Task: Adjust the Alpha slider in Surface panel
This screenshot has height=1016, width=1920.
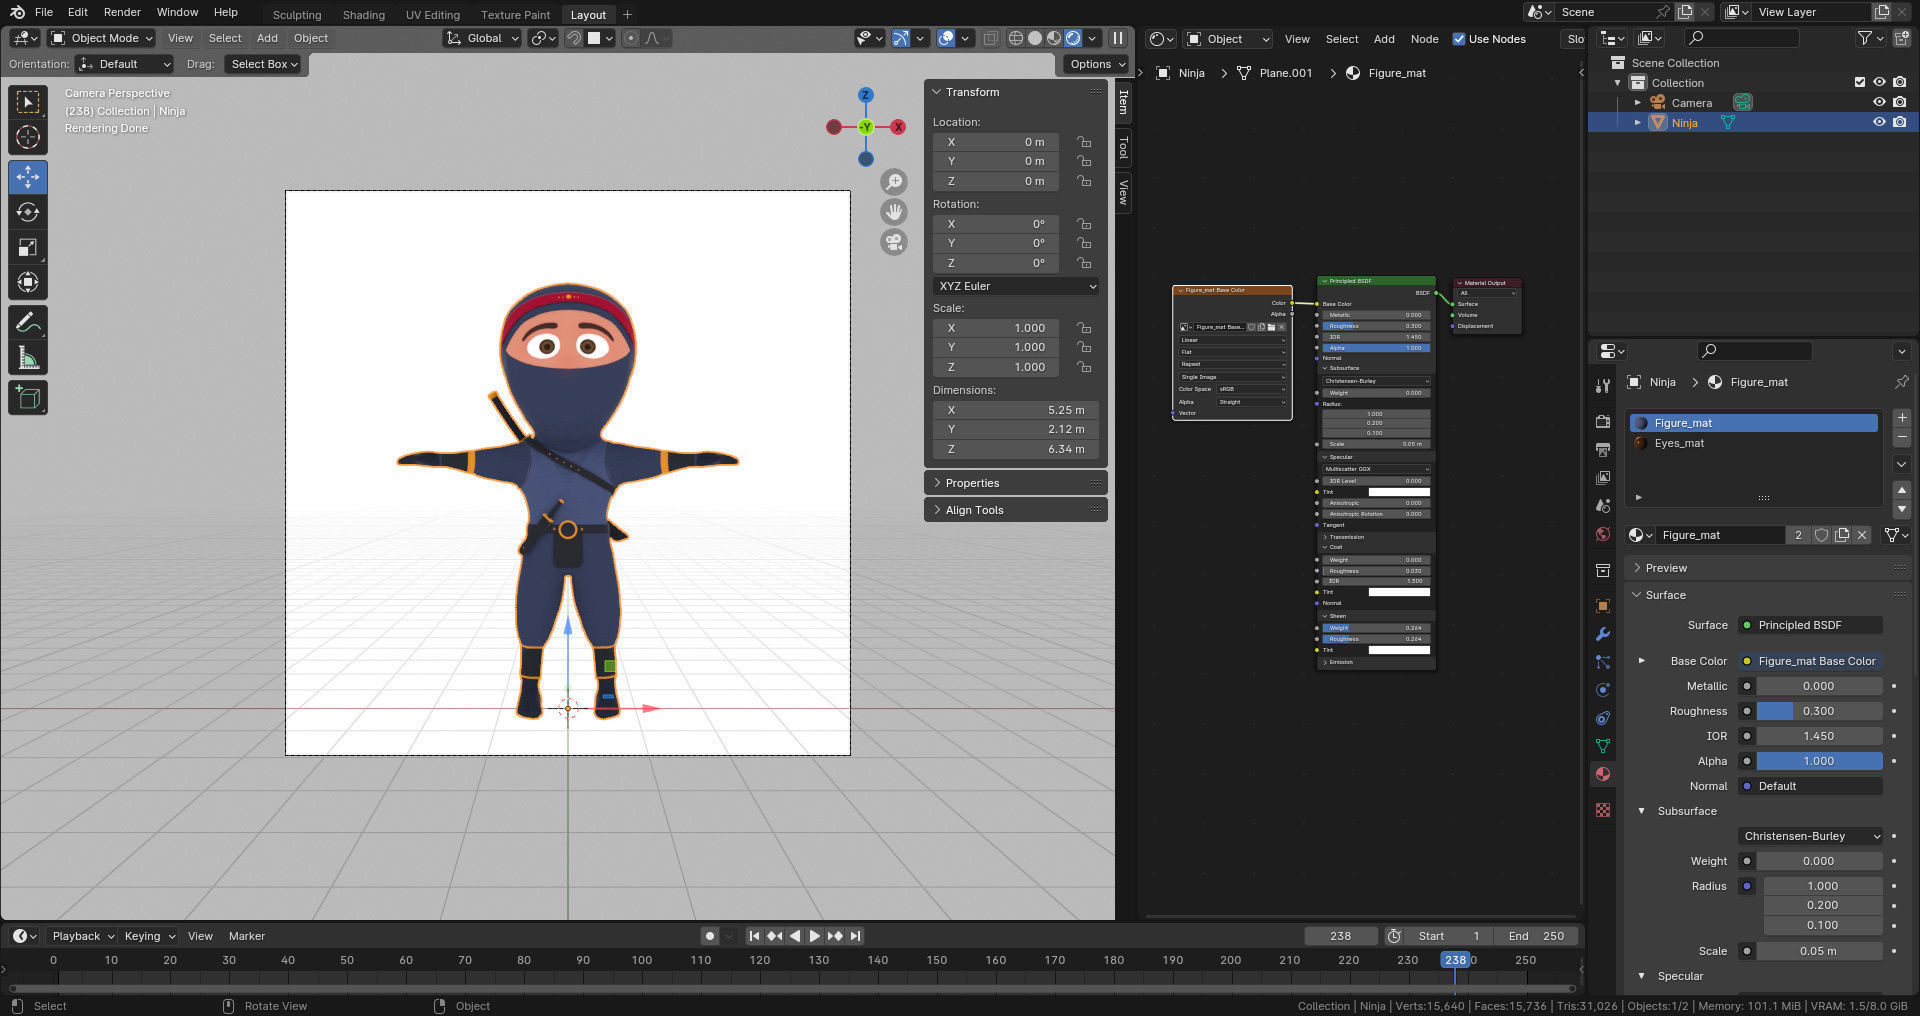Action: tap(1819, 761)
